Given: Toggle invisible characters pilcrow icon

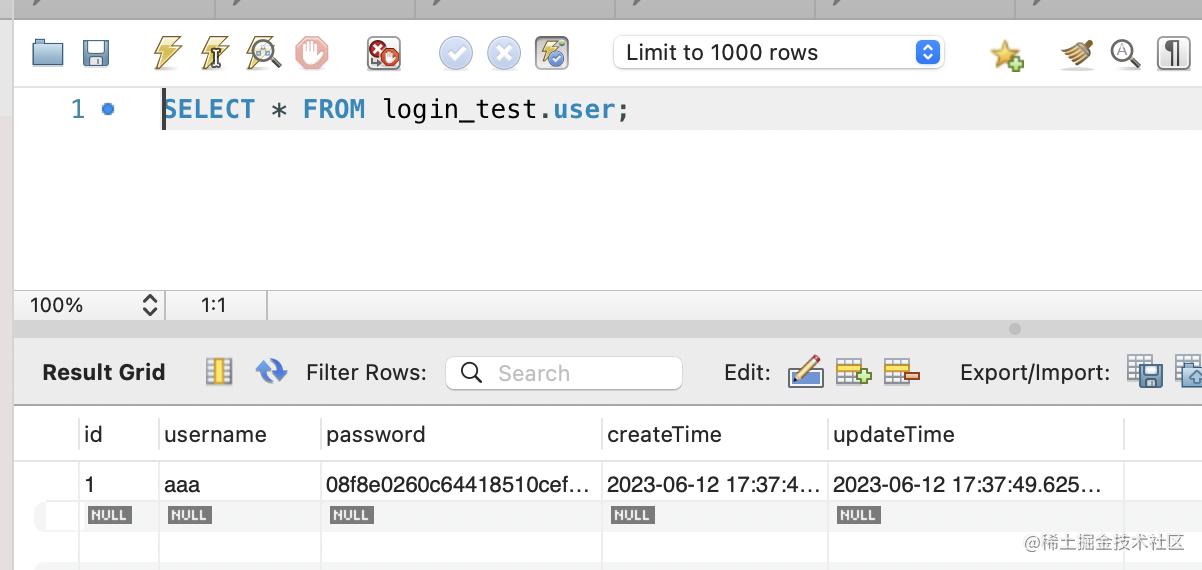Looking at the screenshot, I should coord(1173,53).
